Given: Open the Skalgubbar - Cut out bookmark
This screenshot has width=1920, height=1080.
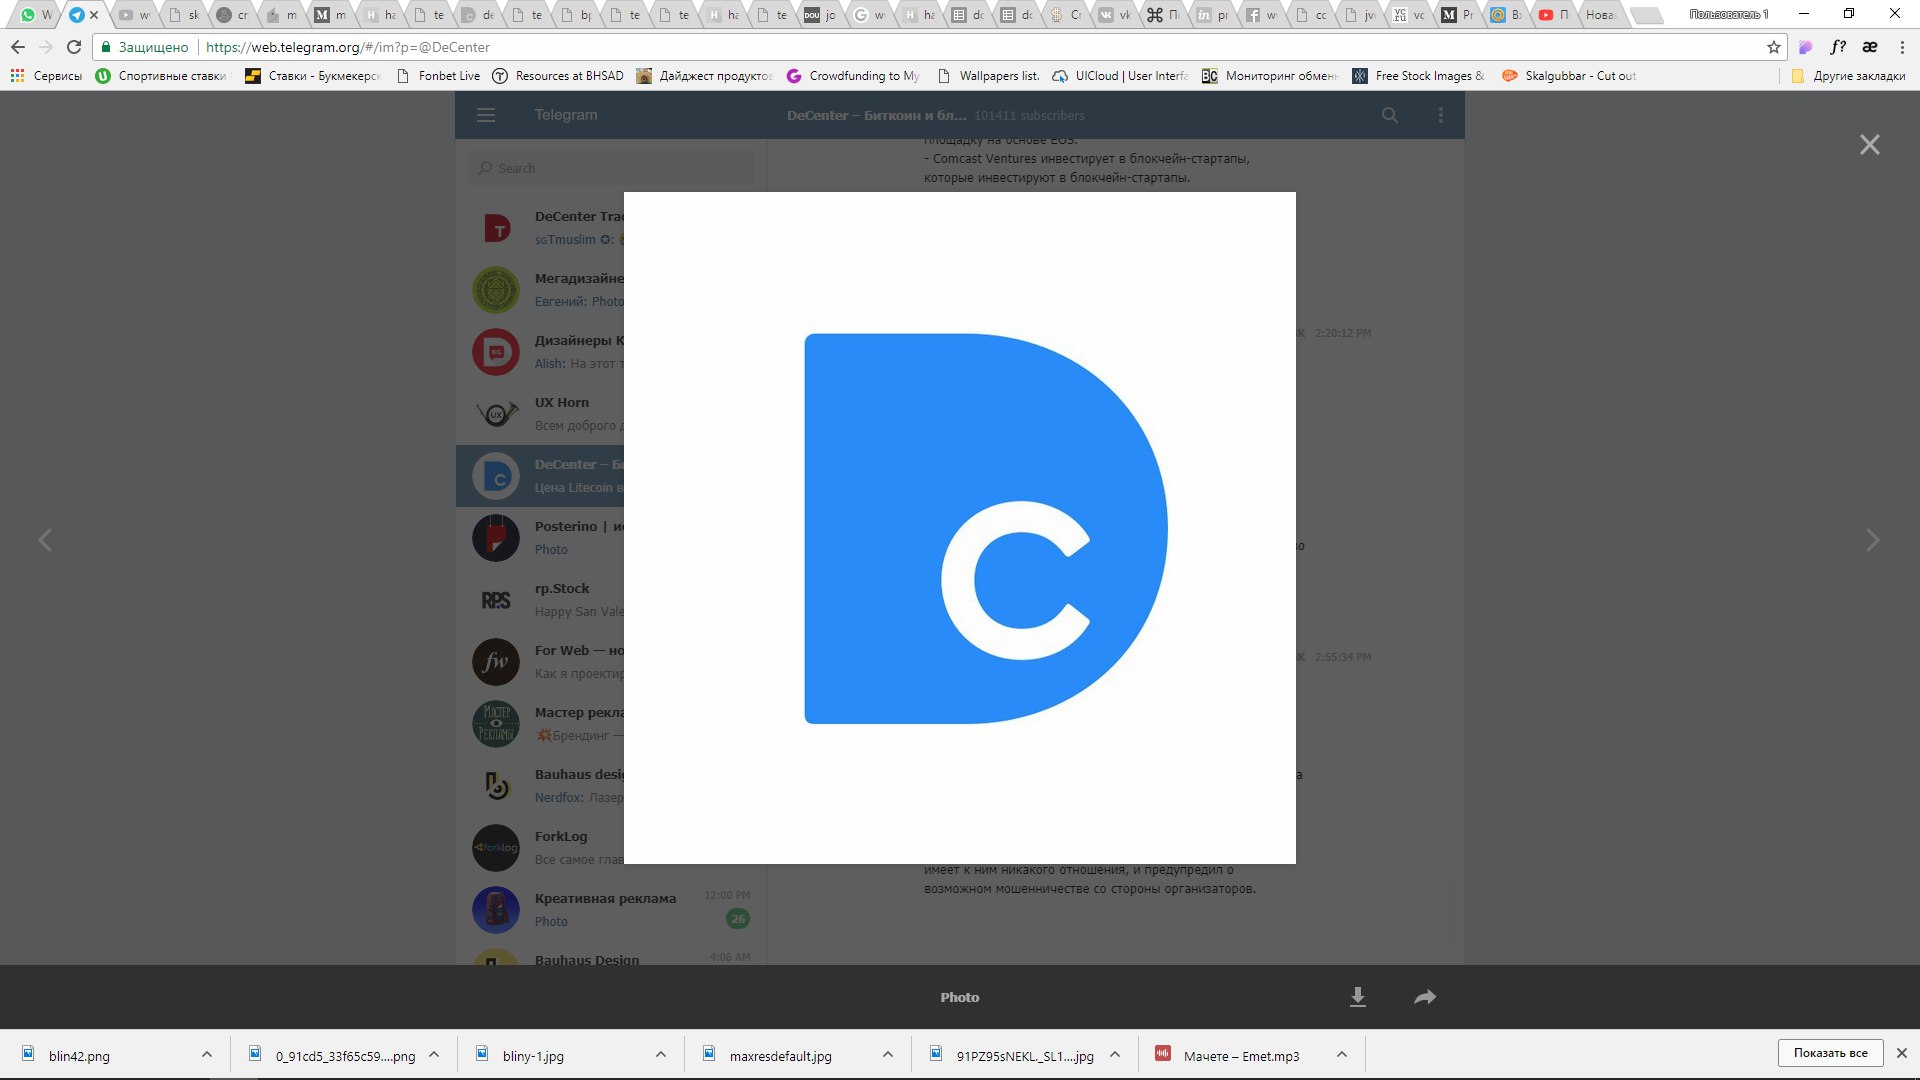Looking at the screenshot, I should click(x=1569, y=76).
